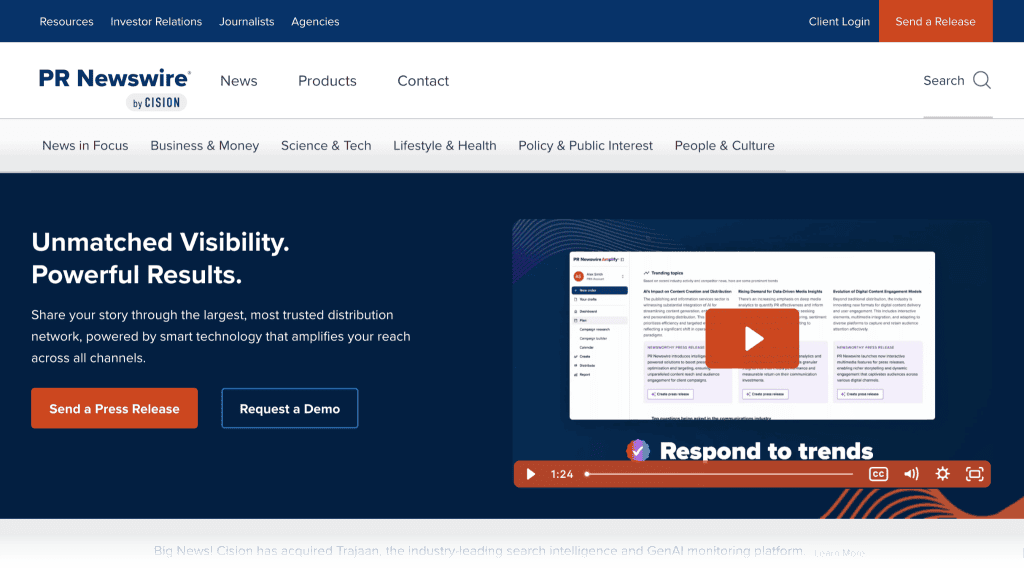Viewport: 1024px width, 568px height.
Task: Open Investor Relations
Action: (156, 22)
